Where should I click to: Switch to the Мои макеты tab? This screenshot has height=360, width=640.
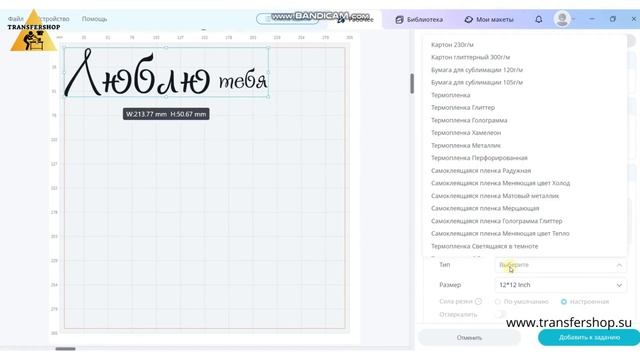click(489, 20)
